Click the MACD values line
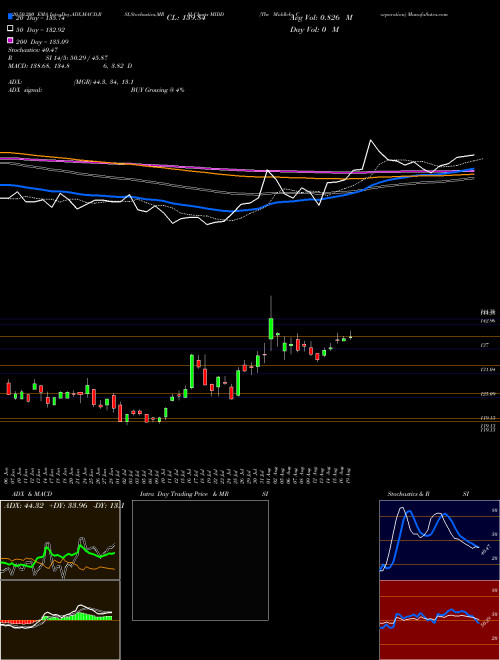500x660 pixels. tap(70, 66)
